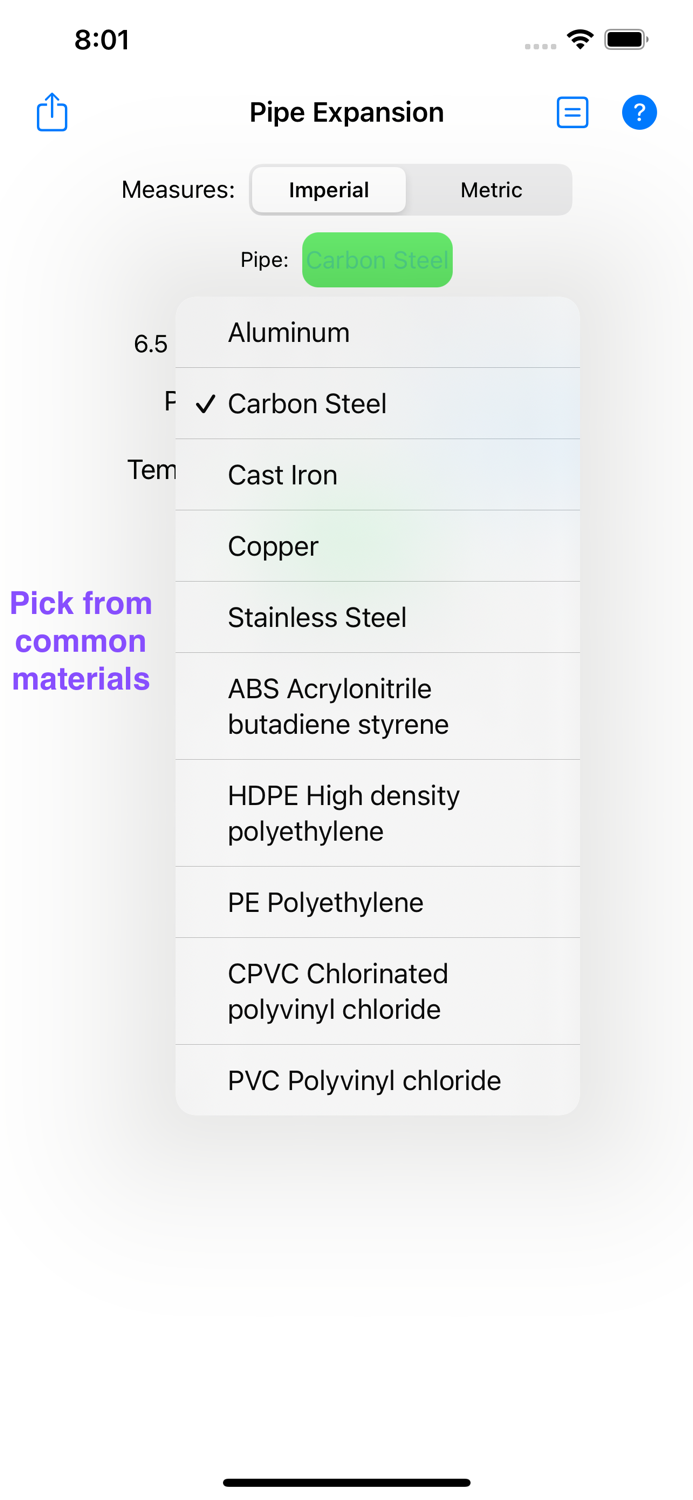The height and width of the screenshot is (1500, 693).
Task: Tap the checkmark beside Carbon Steel
Action: coord(205,403)
